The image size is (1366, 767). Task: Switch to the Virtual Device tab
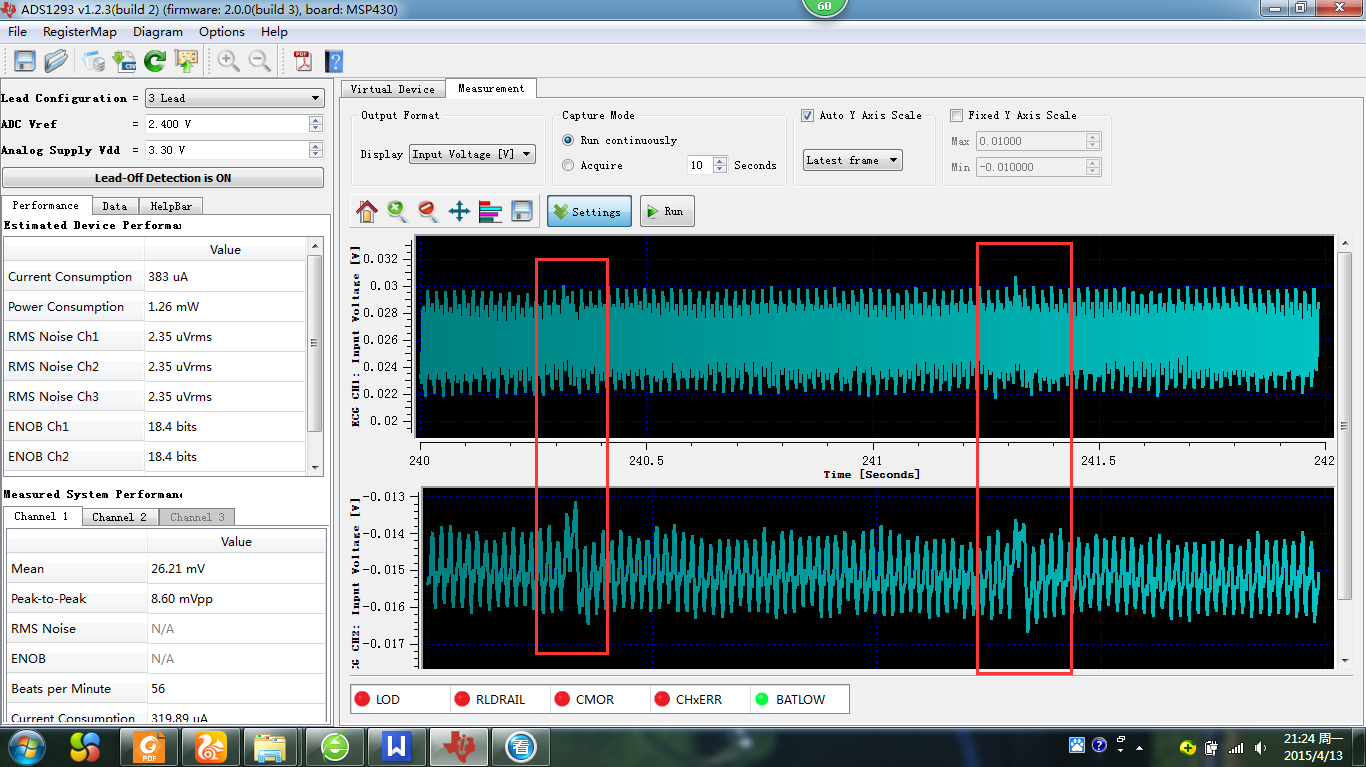[393, 89]
